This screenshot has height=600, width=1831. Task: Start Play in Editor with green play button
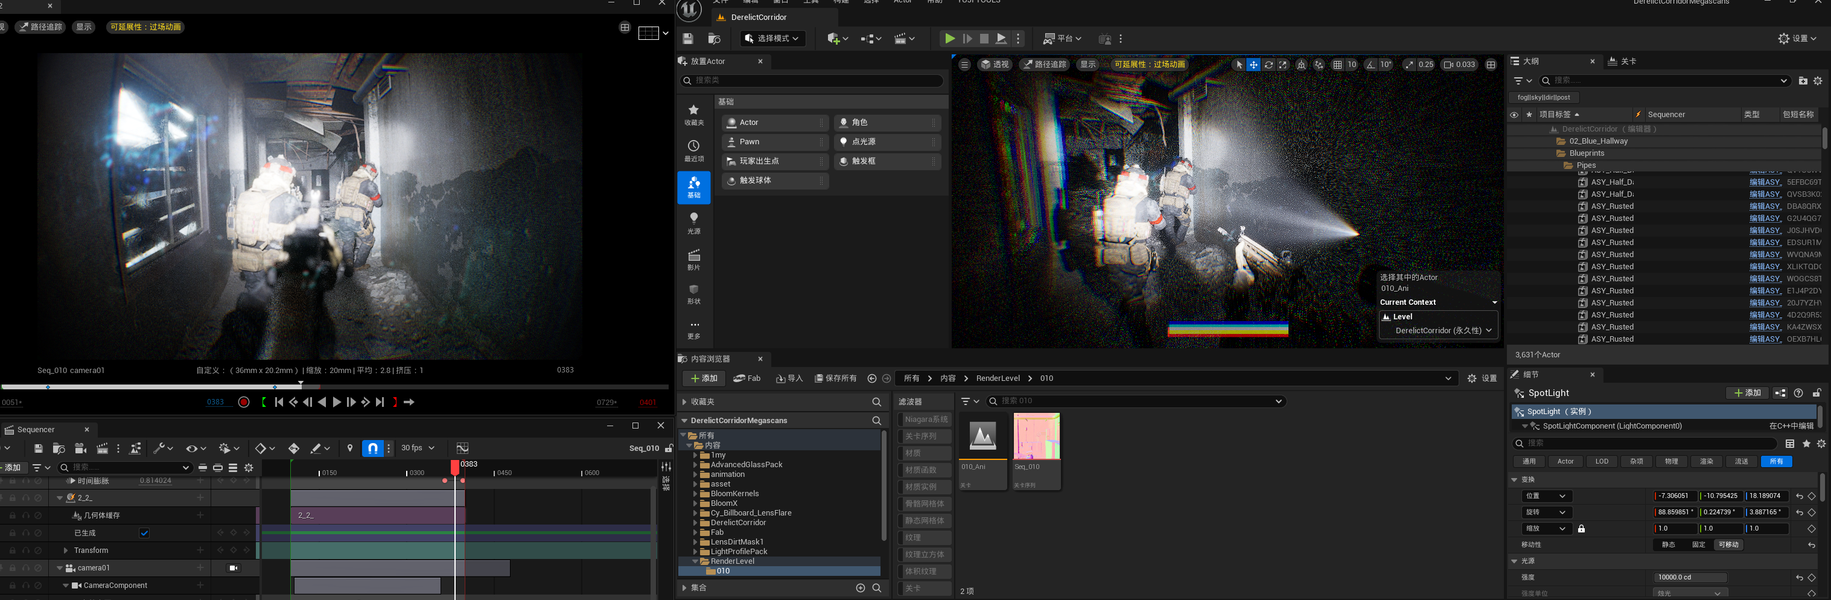click(949, 39)
